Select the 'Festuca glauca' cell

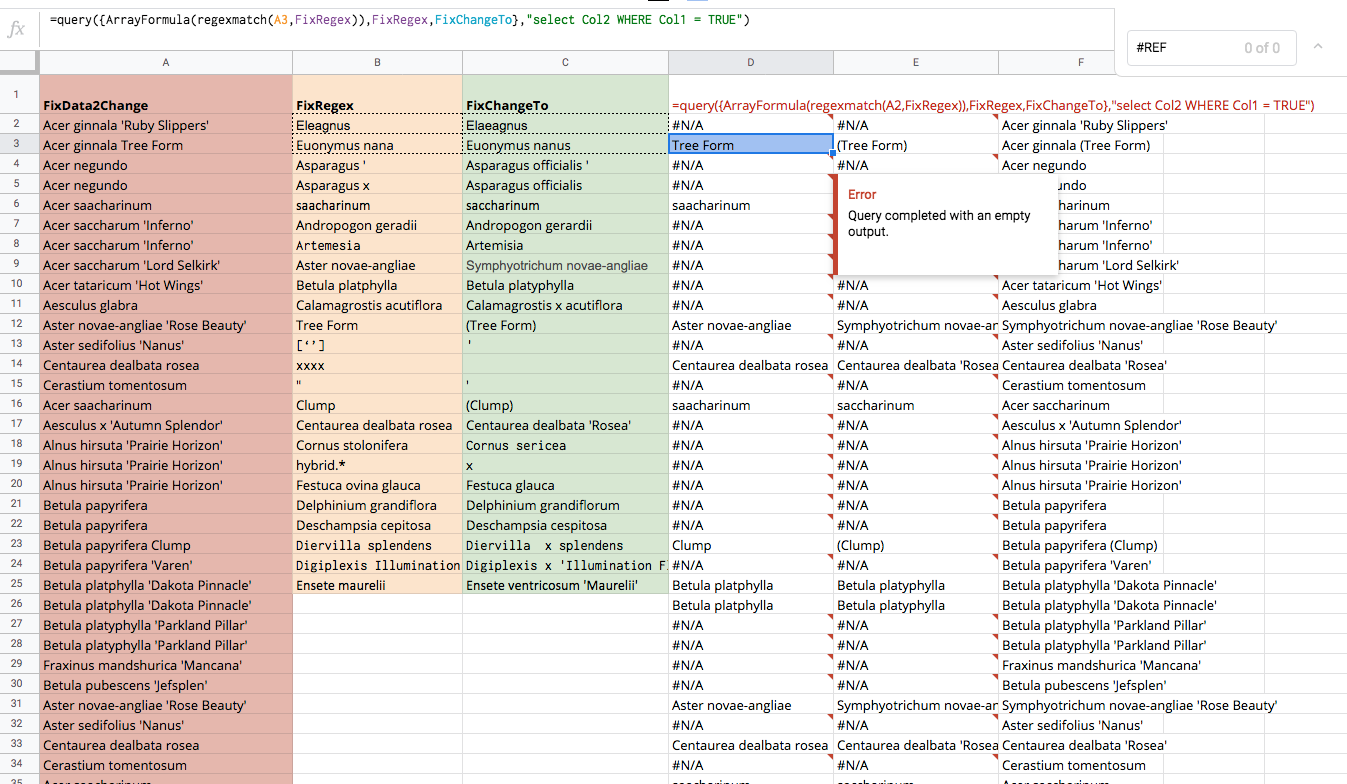(565, 485)
